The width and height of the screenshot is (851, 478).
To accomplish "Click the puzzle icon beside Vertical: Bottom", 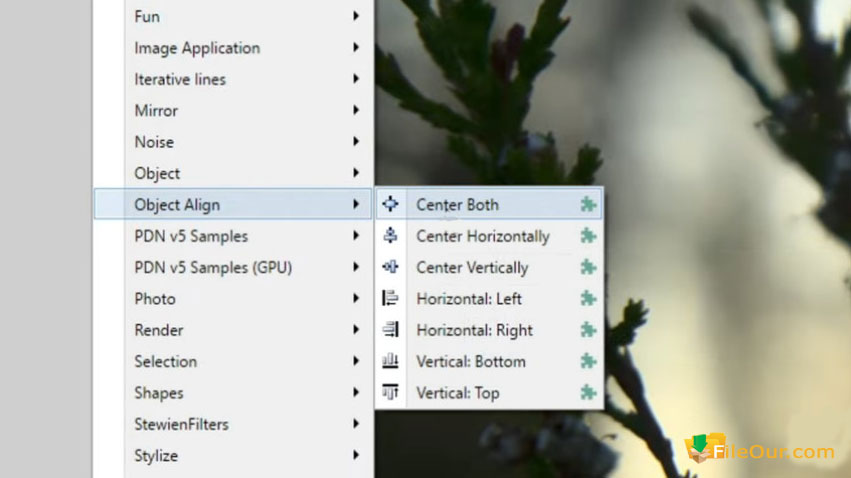I will [588, 361].
